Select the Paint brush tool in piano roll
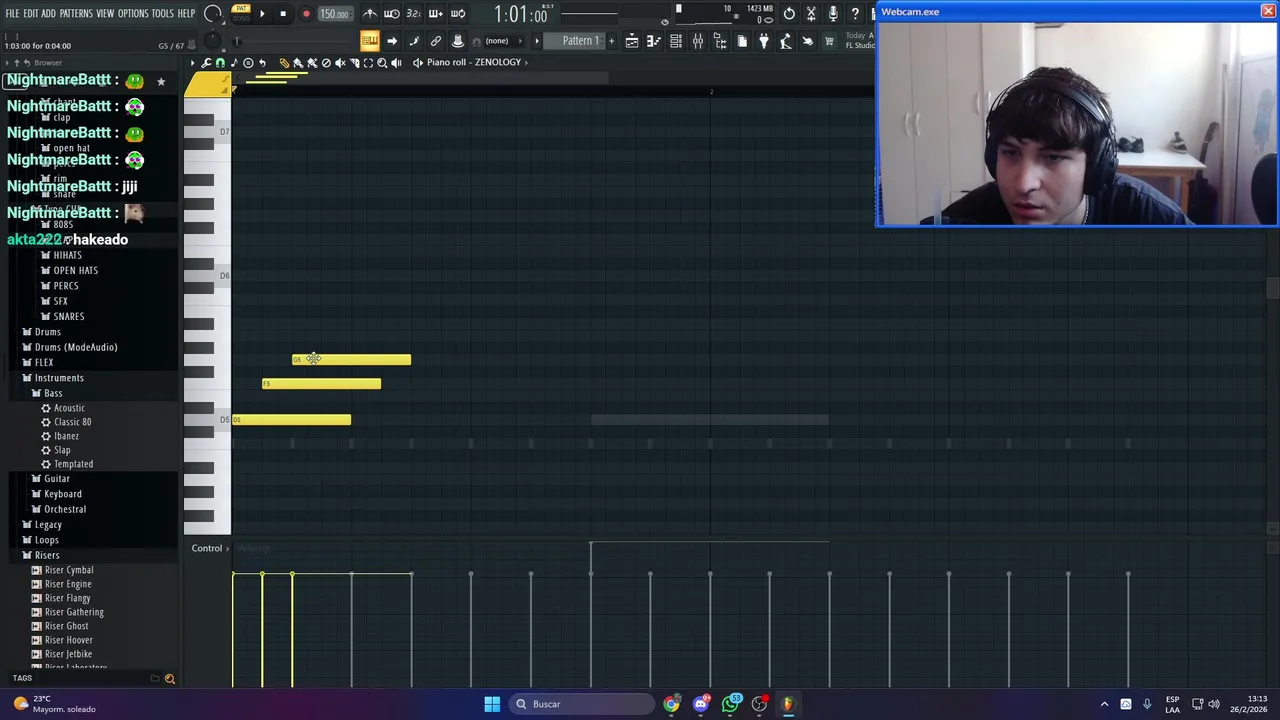Image resolution: width=1280 pixels, height=720 pixels. click(x=297, y=62)
